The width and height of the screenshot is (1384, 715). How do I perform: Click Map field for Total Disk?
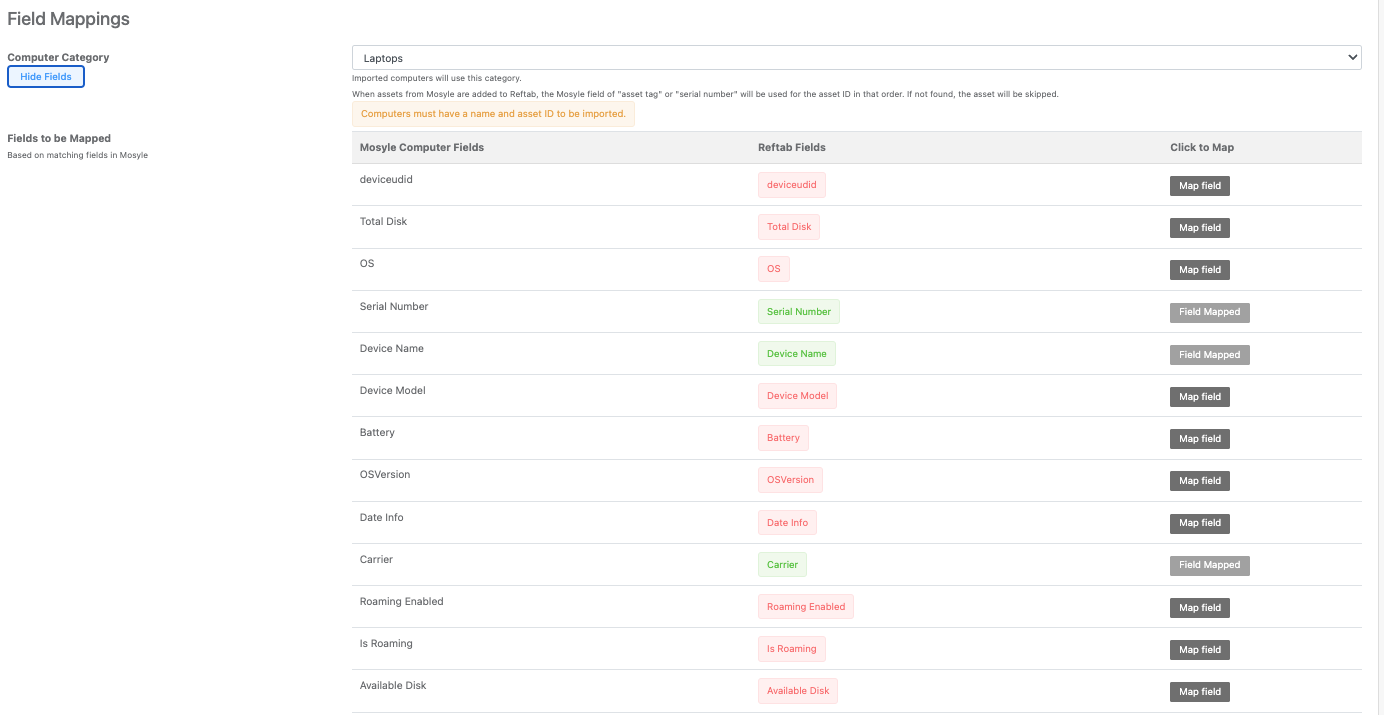click(1200, 228)
